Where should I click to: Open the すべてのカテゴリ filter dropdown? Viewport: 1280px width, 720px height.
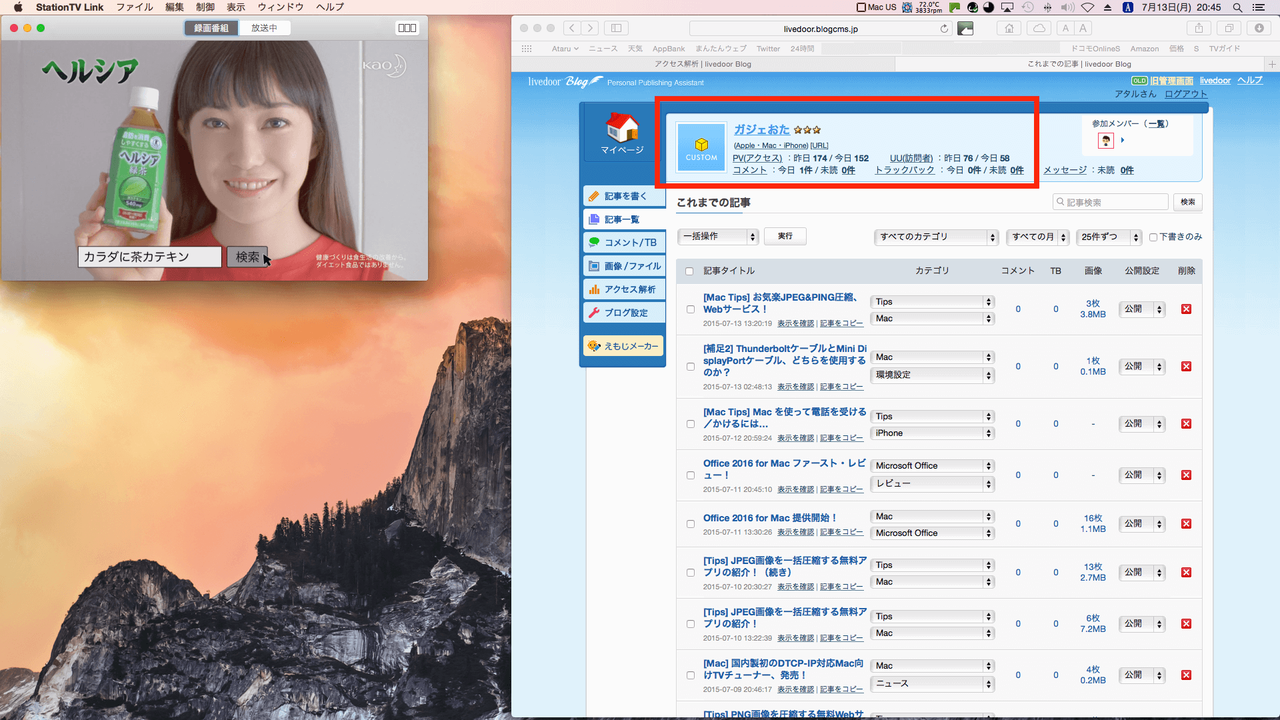pos(936,237)
